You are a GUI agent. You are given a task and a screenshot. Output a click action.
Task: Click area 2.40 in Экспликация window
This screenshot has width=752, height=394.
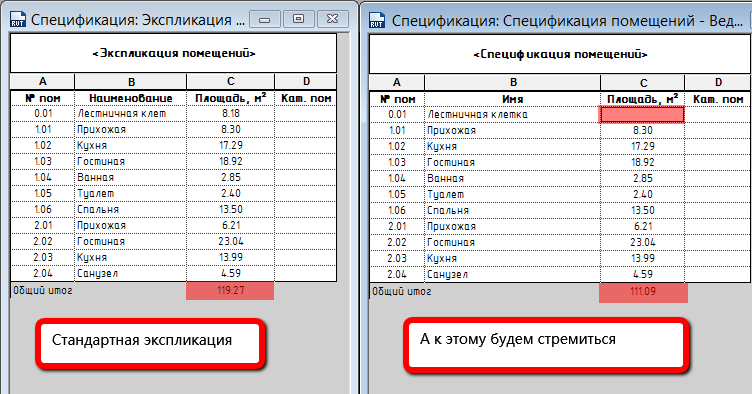[231, 194]
